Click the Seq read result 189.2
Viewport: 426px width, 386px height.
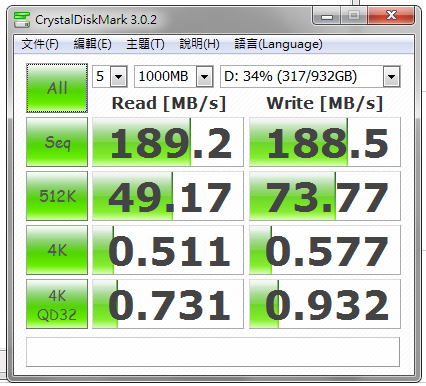click(168, 142)
